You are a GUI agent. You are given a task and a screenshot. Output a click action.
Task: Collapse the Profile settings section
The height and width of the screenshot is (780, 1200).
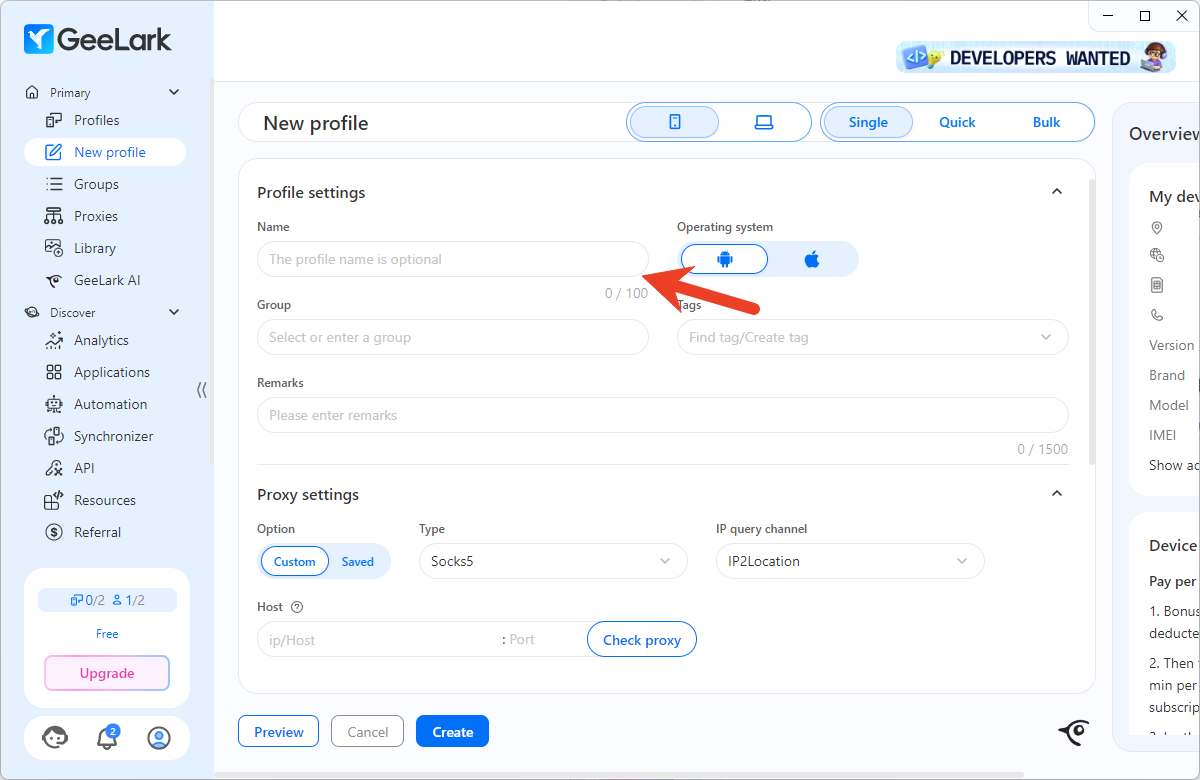tap(1056, 192)
